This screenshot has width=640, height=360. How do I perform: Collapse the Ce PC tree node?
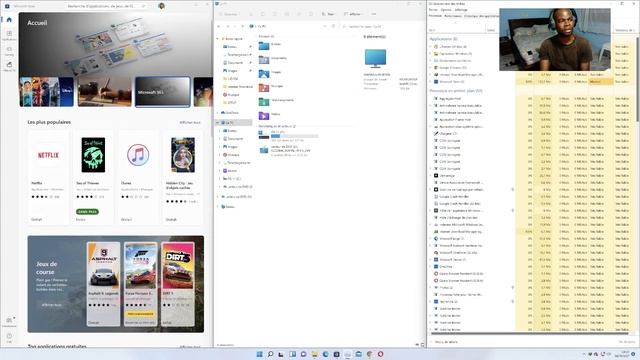click(218, 122)
